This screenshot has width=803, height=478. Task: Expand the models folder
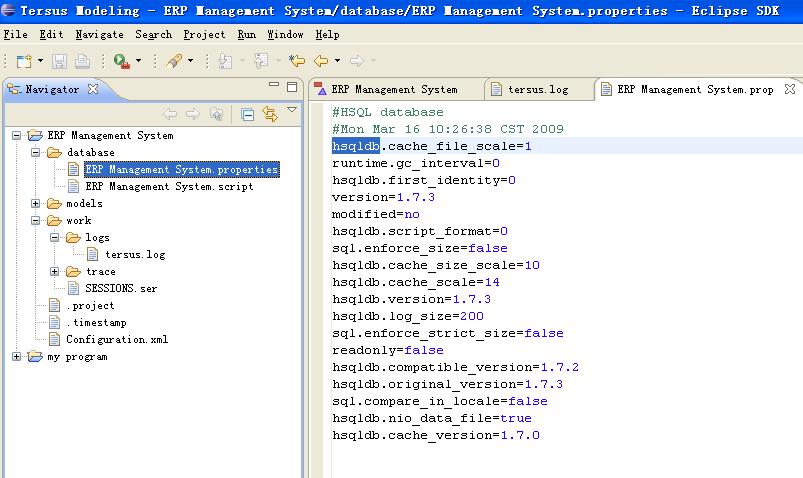pos(36,204)
